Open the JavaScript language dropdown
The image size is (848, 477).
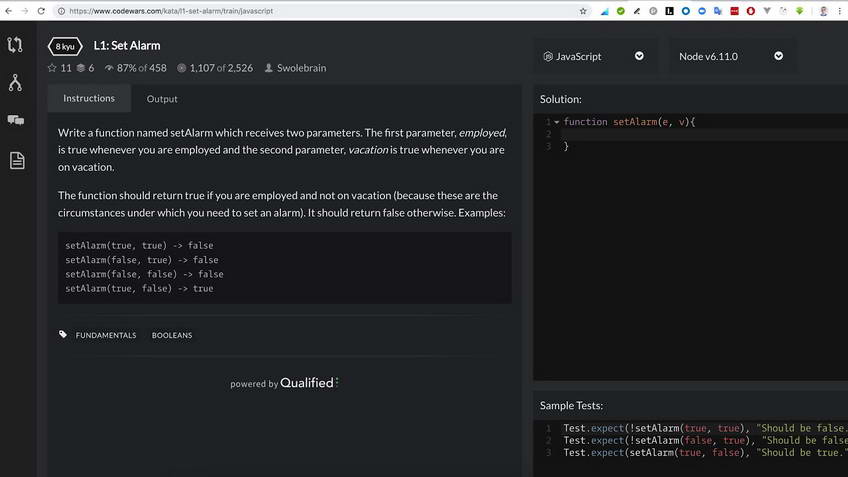click(x=595, y=56)
